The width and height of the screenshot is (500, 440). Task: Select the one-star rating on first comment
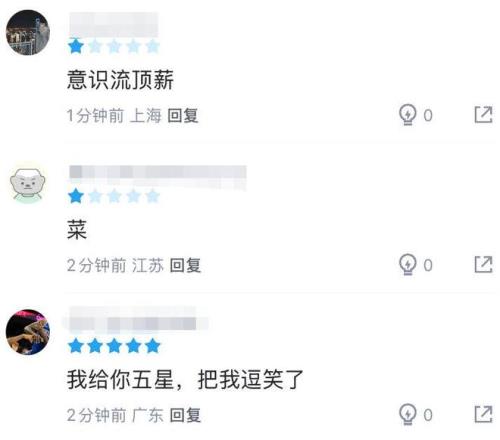click(114, 46)
